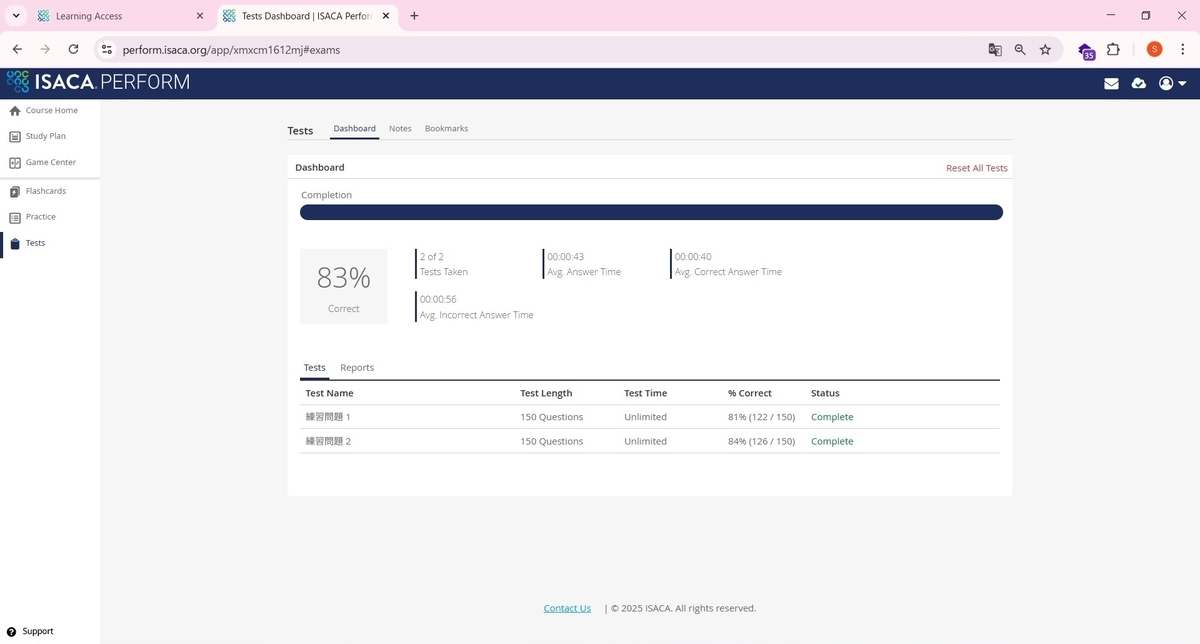Switch to the Learning Access tab
Screen dimensions: 1200x644
tap(120, 16)
